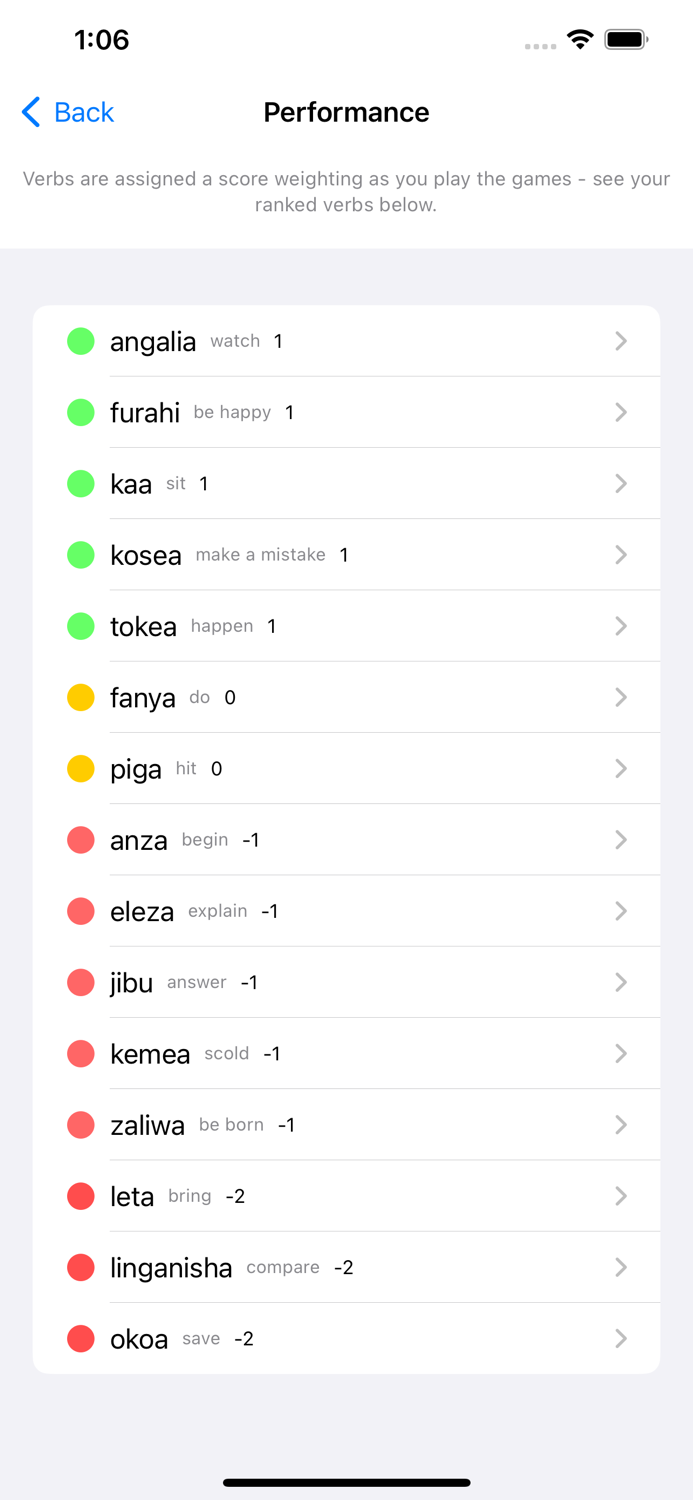Screen dimensions: 693x1500
Task: Expand the entry for linganisha
Action: tap(620, 1267)
